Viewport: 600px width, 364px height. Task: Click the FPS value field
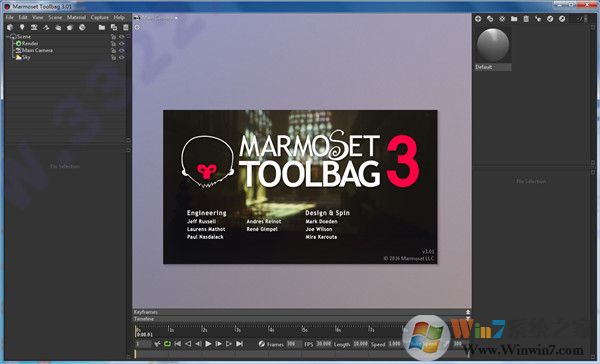pyautogui.click(x=324, y=344)
